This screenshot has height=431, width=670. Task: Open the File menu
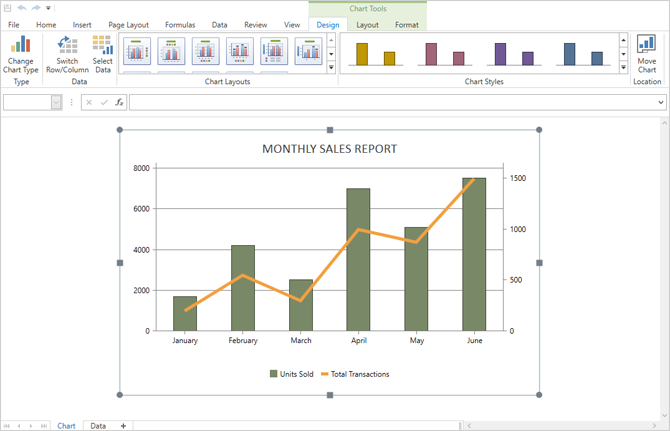click(x=14, y=24)
